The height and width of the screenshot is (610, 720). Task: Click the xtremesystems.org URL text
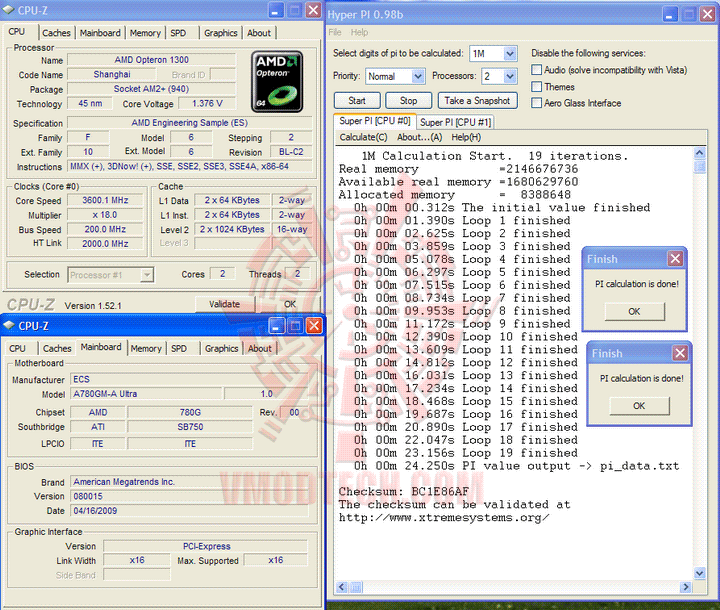click(x=444, y=518)
